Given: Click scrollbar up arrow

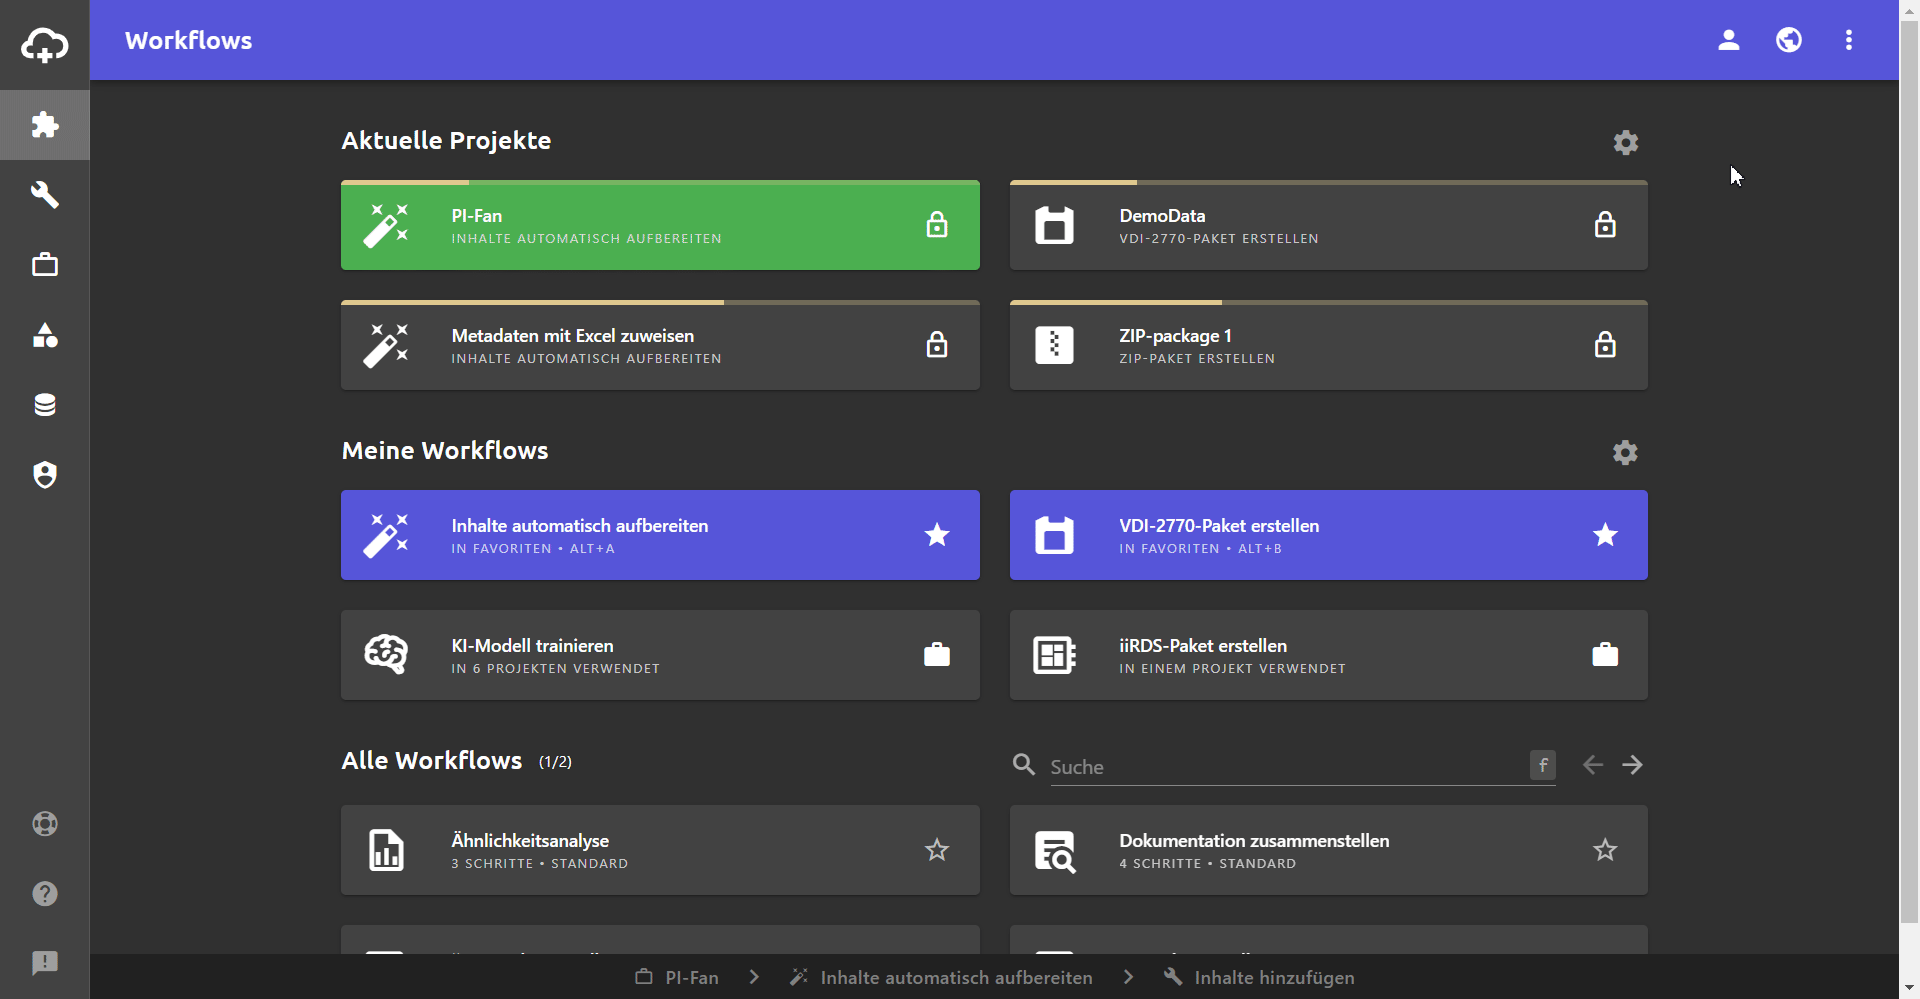Looking at the screenshot, I should (1909, 9).
